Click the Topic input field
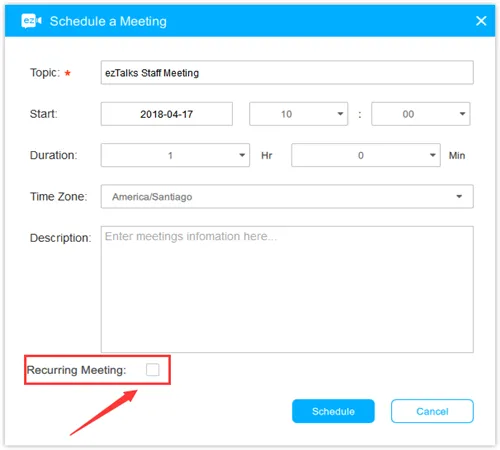 coord(287,72)
